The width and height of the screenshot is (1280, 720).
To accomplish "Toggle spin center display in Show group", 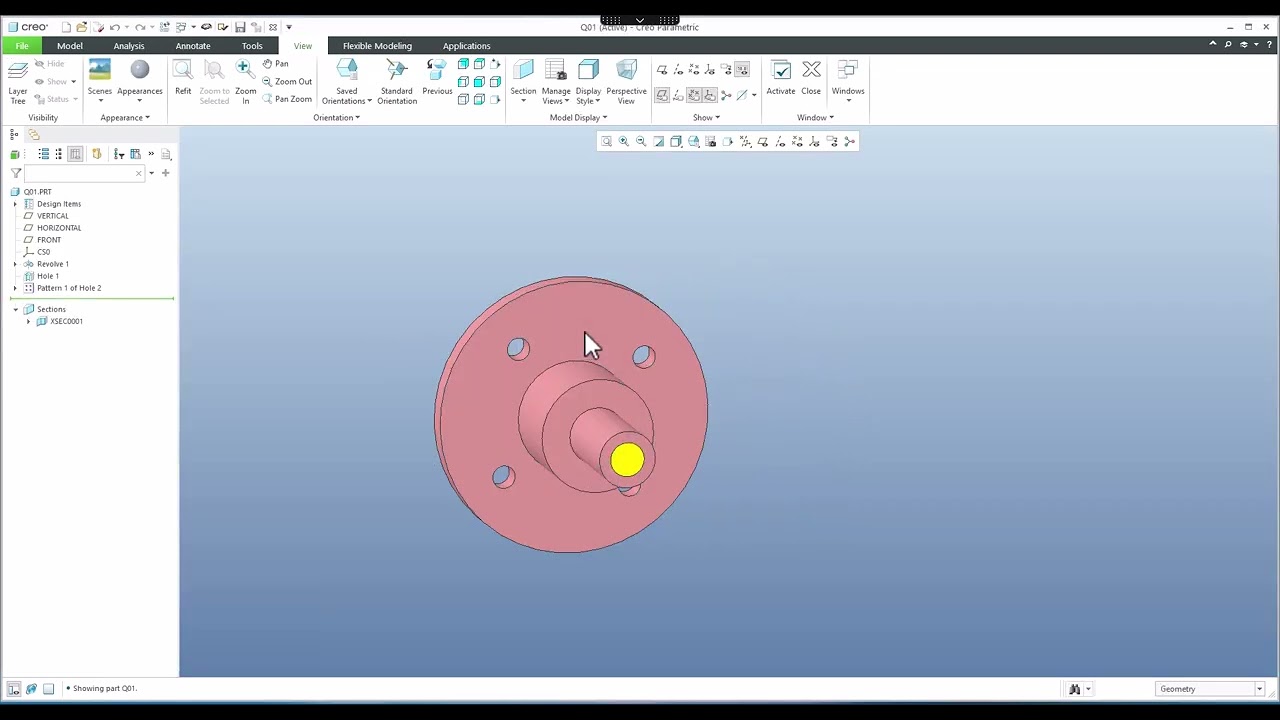I will point(726,95).
